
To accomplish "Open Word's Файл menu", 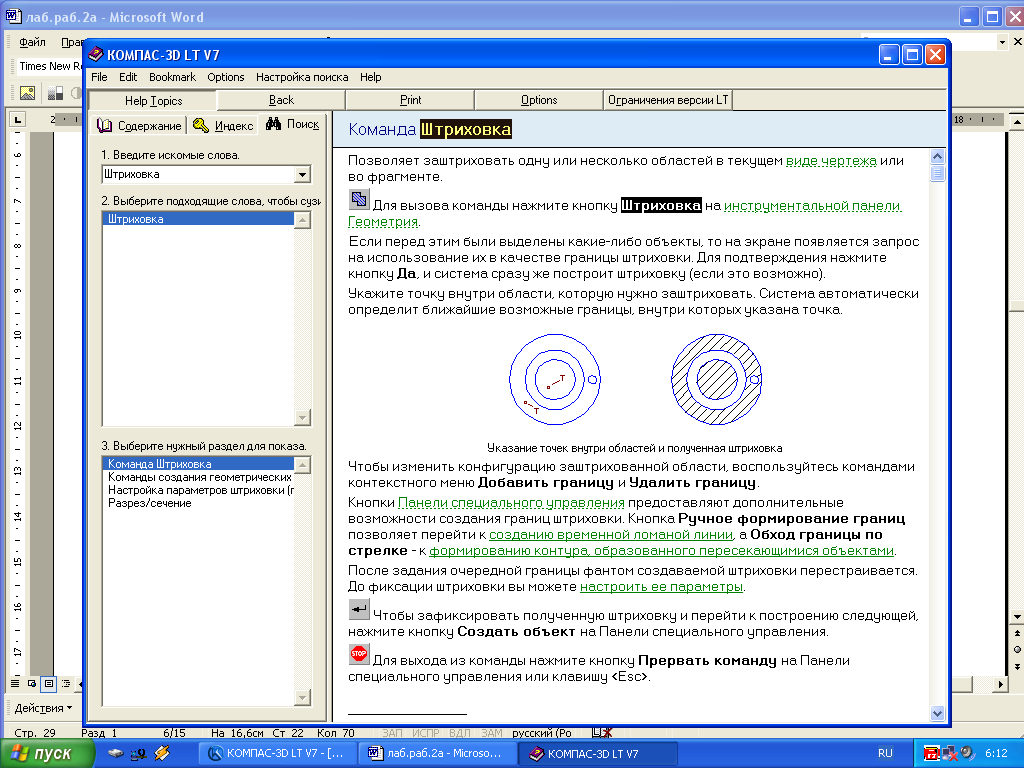I will [x=33, y=42].
